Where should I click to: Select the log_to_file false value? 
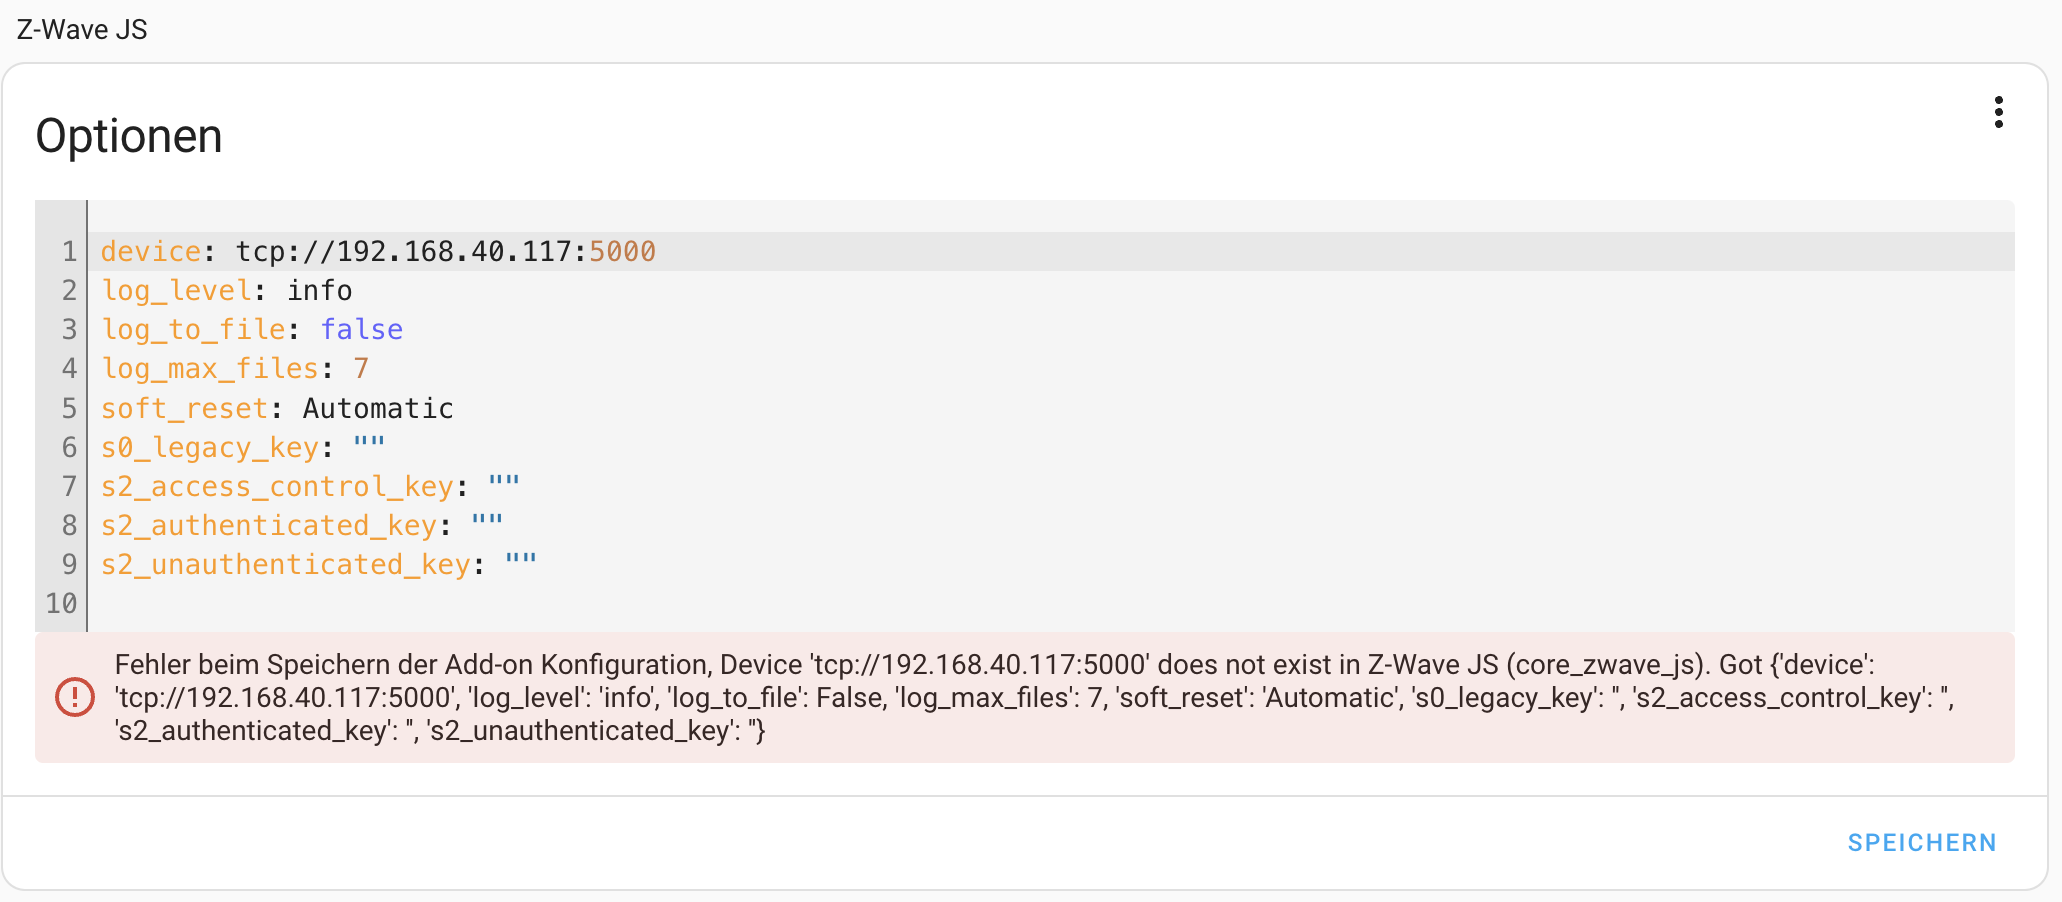tap(361, 329)
